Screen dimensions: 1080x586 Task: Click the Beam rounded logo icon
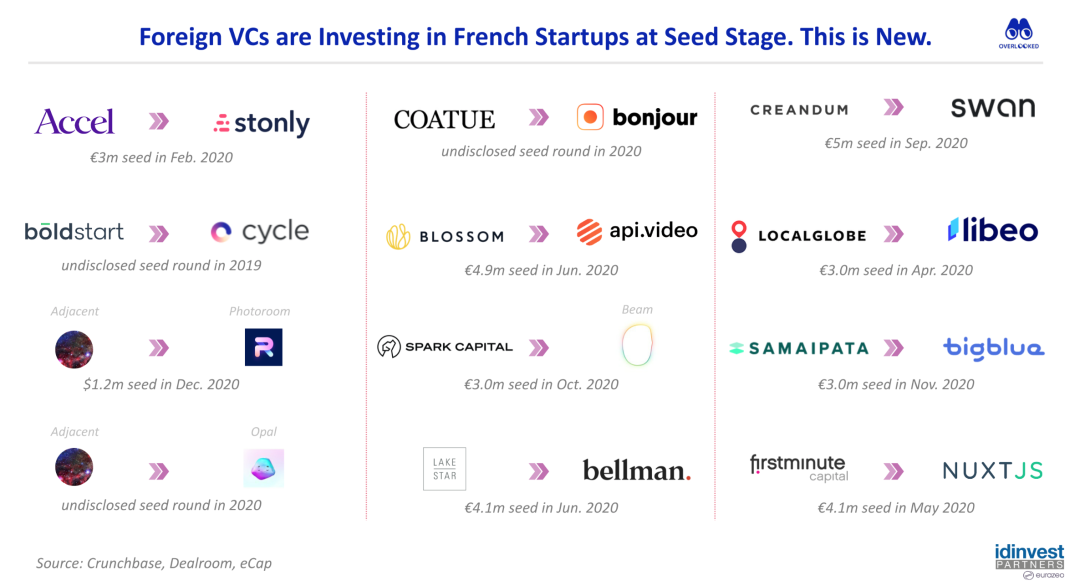[x=637, y=344]
